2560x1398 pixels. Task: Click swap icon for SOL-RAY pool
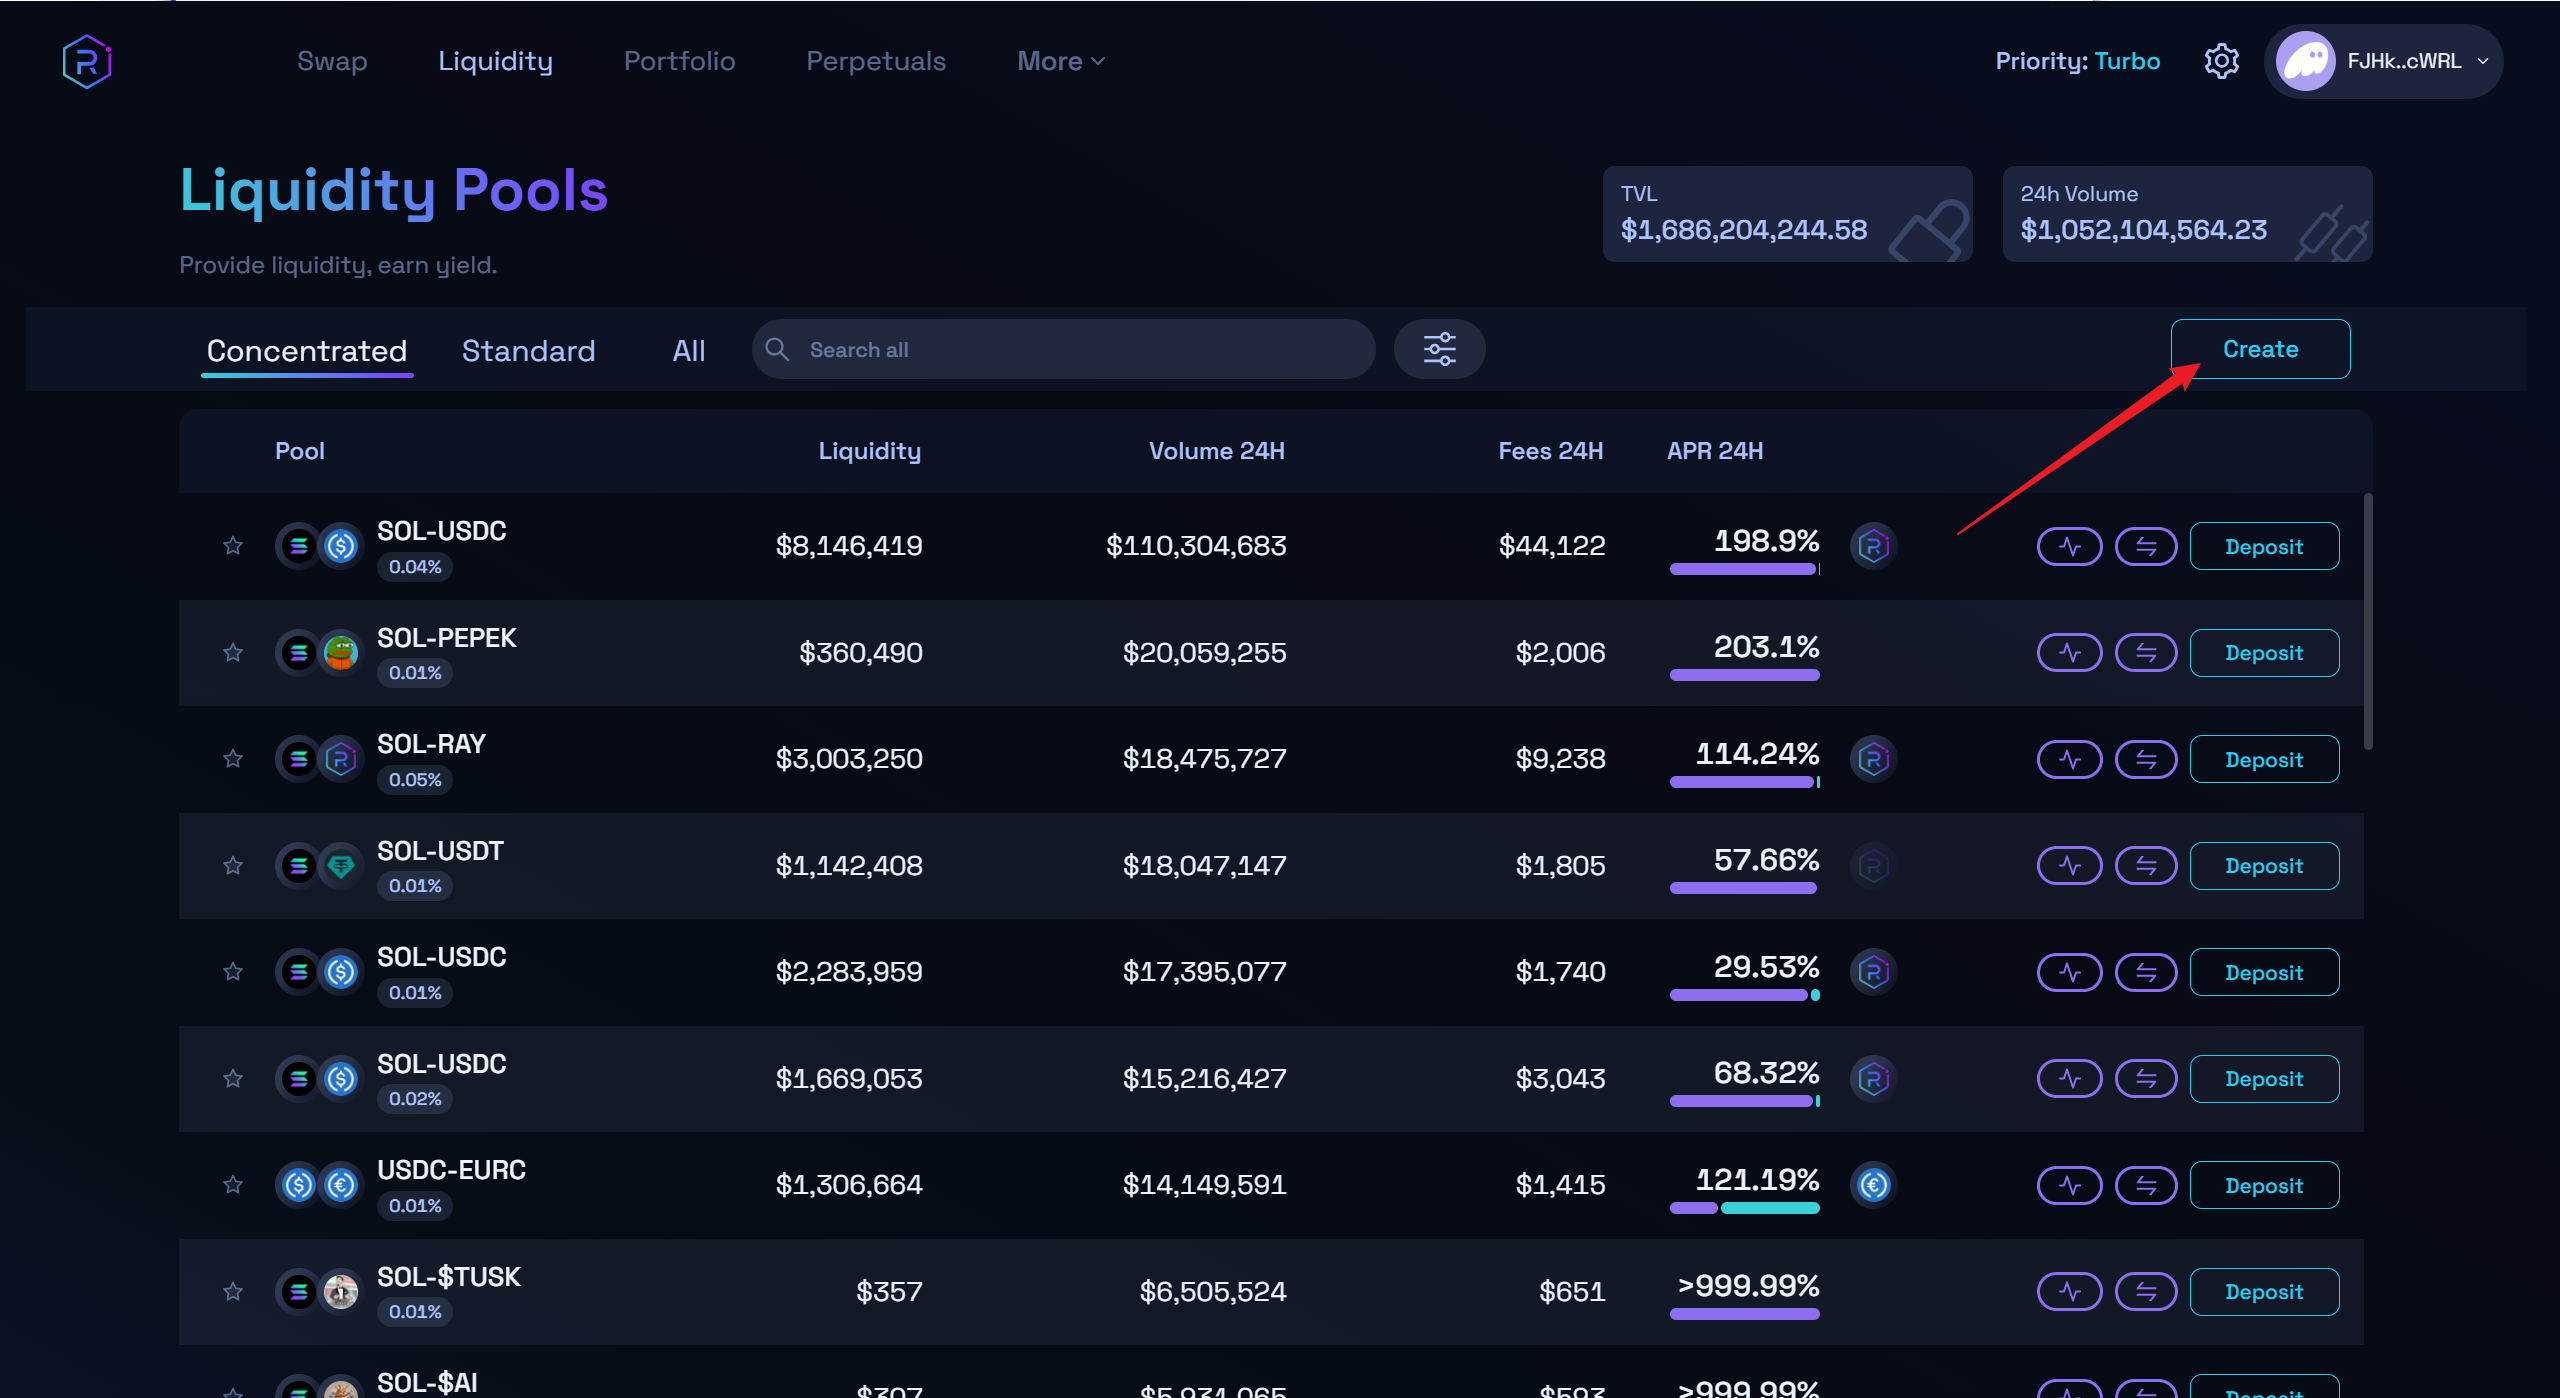2146,760
